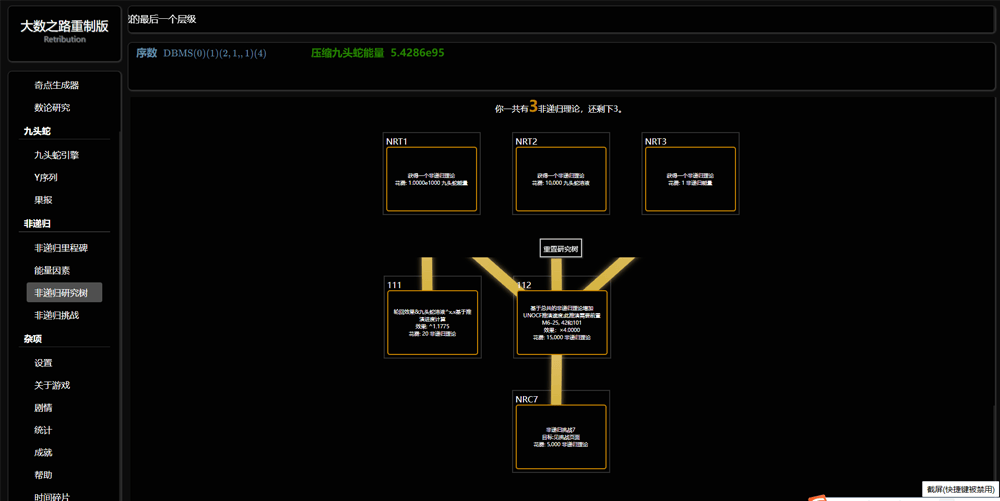1000x501 pixels.
Task: Select the highlighted 非递归研究树 tab
Action: click(x=64, y=293)
